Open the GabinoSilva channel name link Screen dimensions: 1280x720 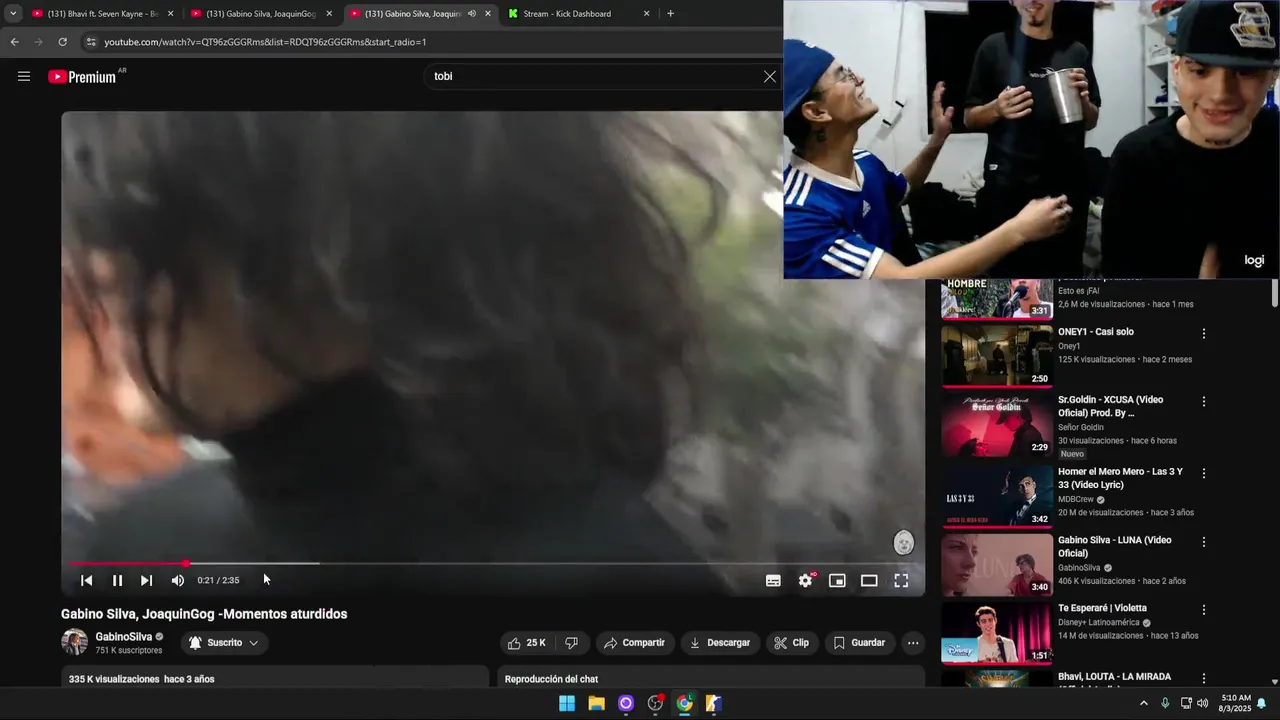pos(124,637)
